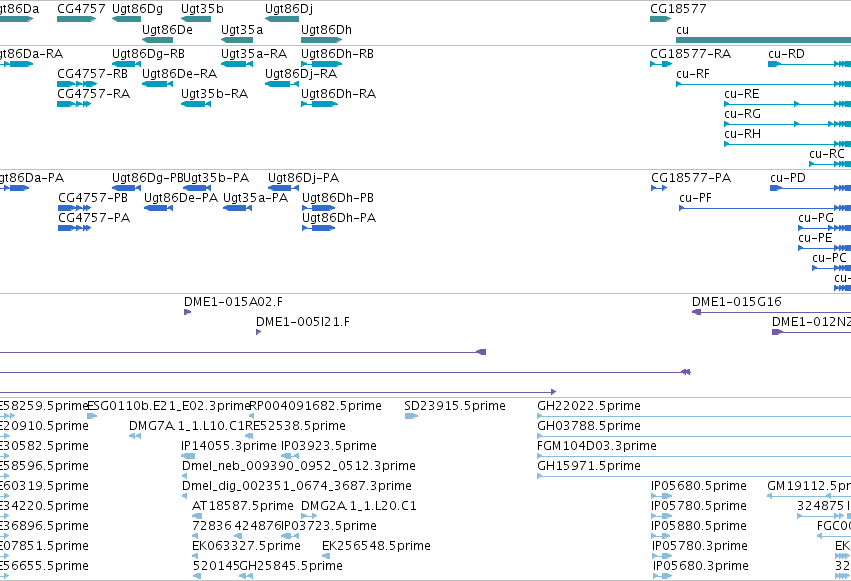Select transcript Ugt35b-RA

click(x=196, y=104)
